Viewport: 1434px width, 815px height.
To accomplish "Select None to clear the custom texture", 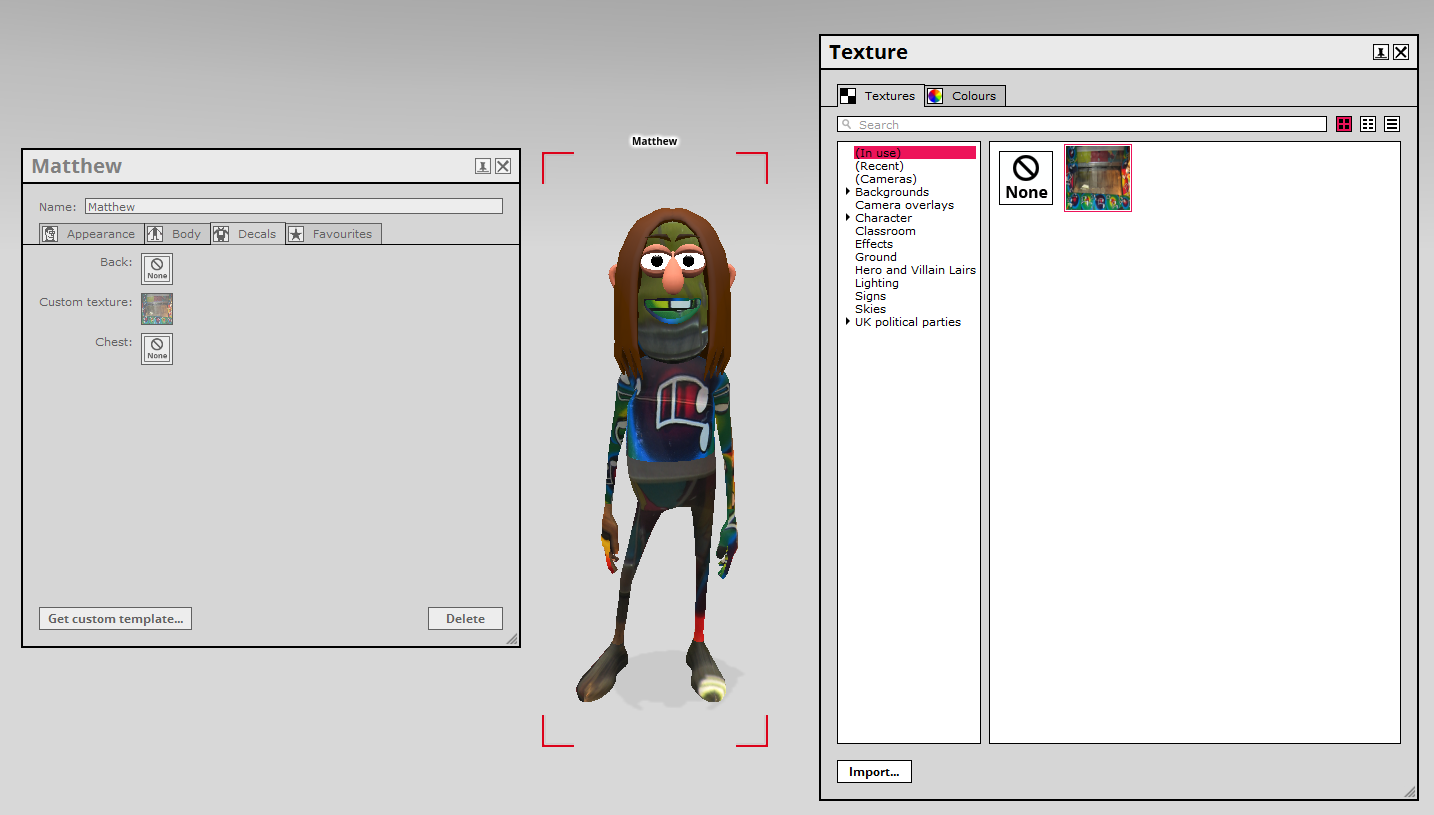I will 1025,177.
